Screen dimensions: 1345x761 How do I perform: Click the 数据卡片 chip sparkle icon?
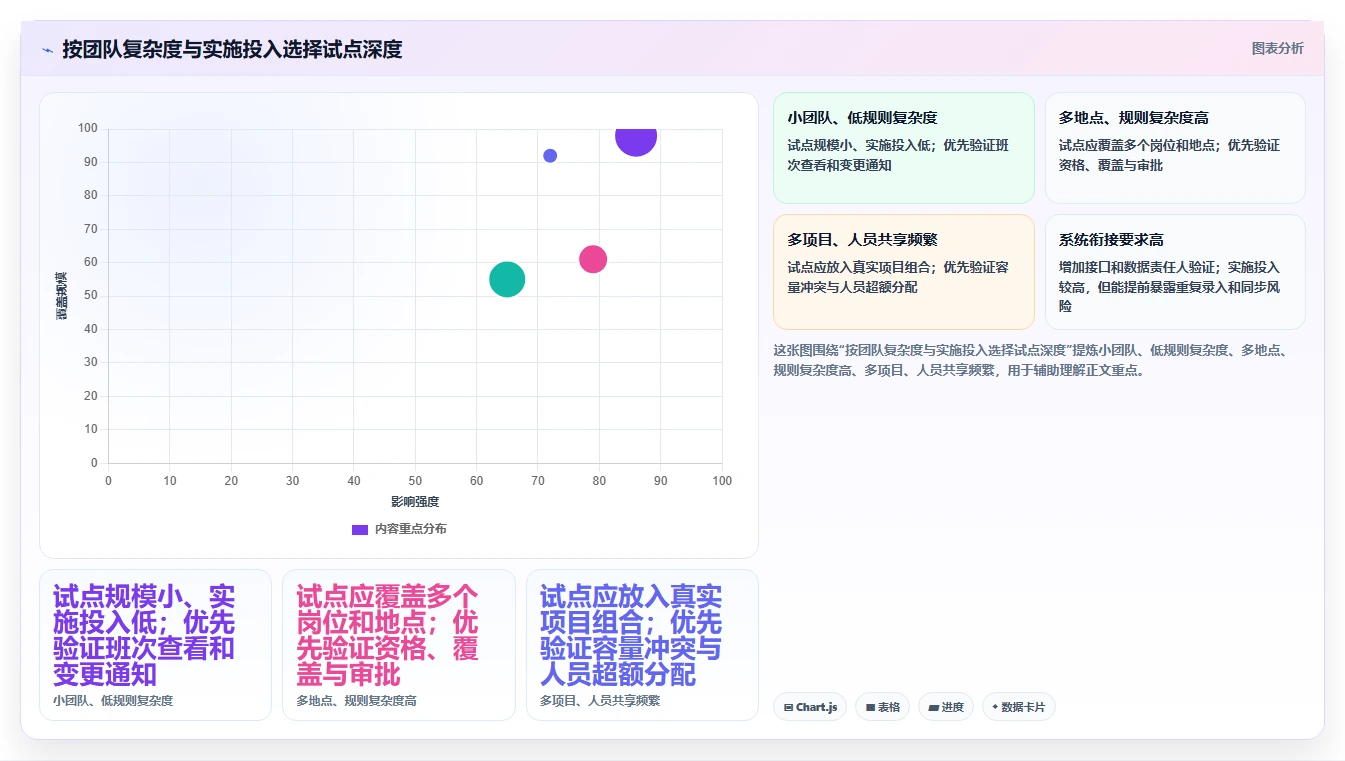coord(995,707)
